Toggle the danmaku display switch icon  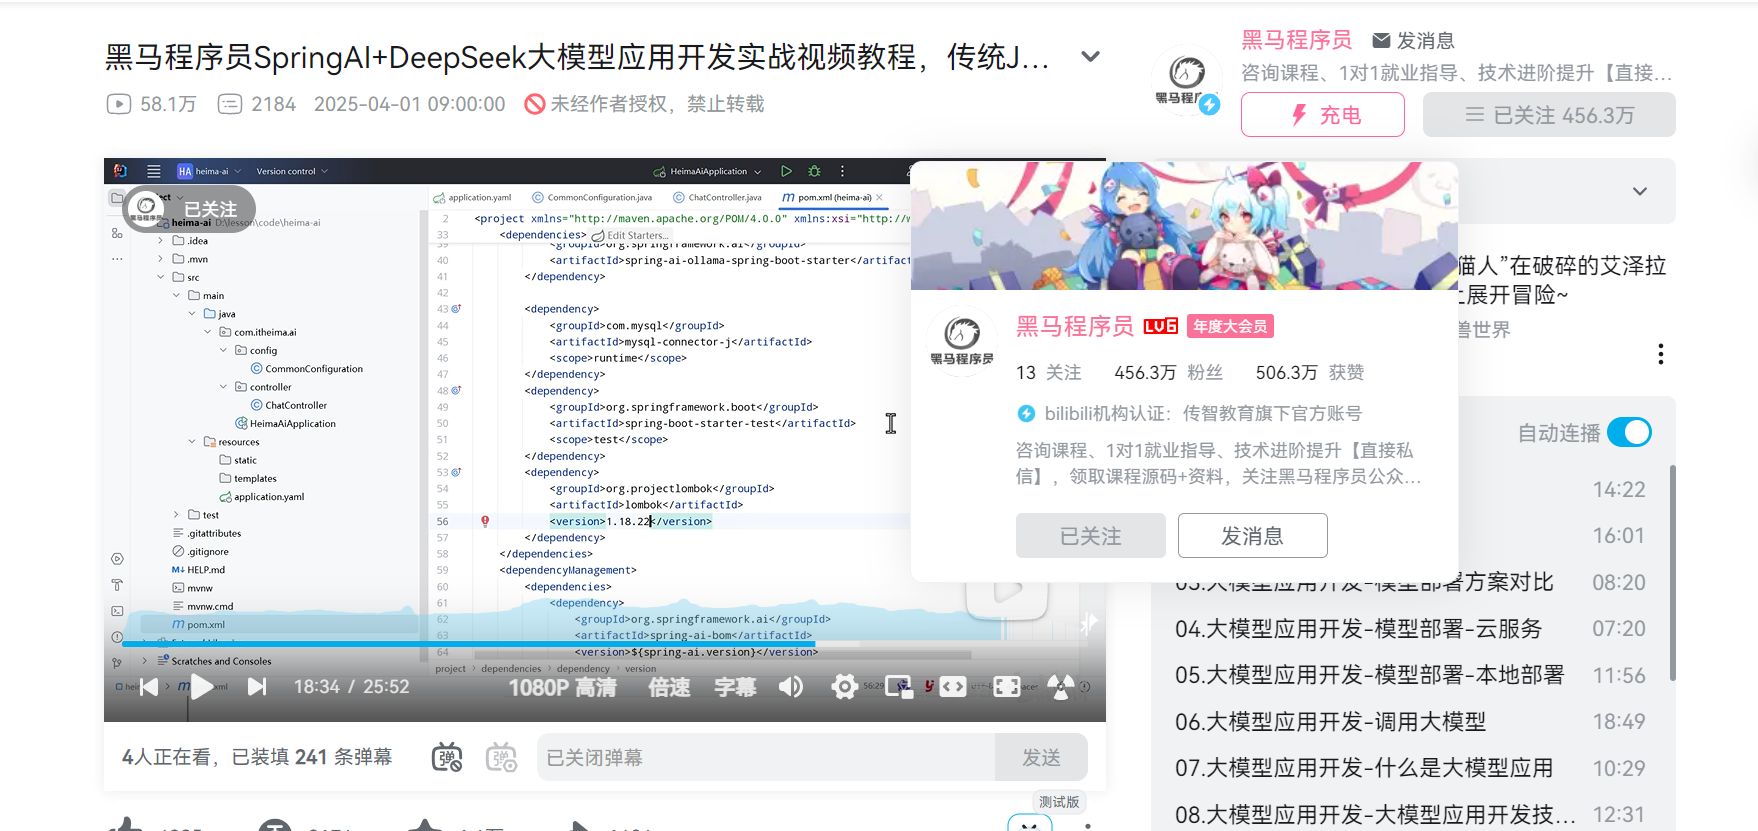coord(447,758)
